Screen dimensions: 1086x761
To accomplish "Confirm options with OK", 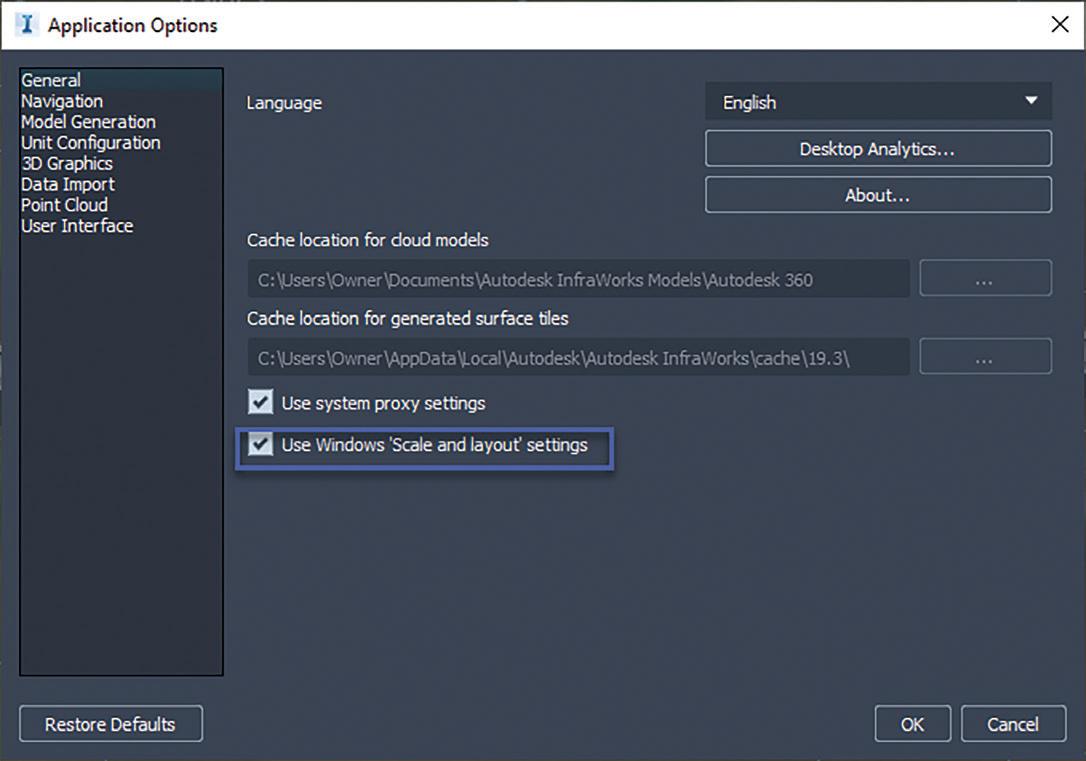I will click(912, 724).
